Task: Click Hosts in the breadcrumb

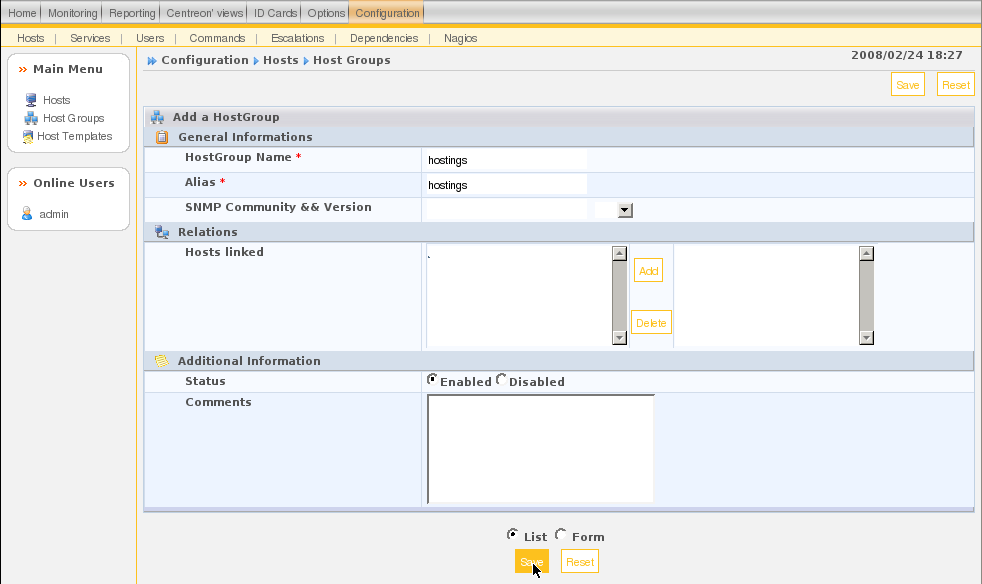Action: click(x=281, y=60)
